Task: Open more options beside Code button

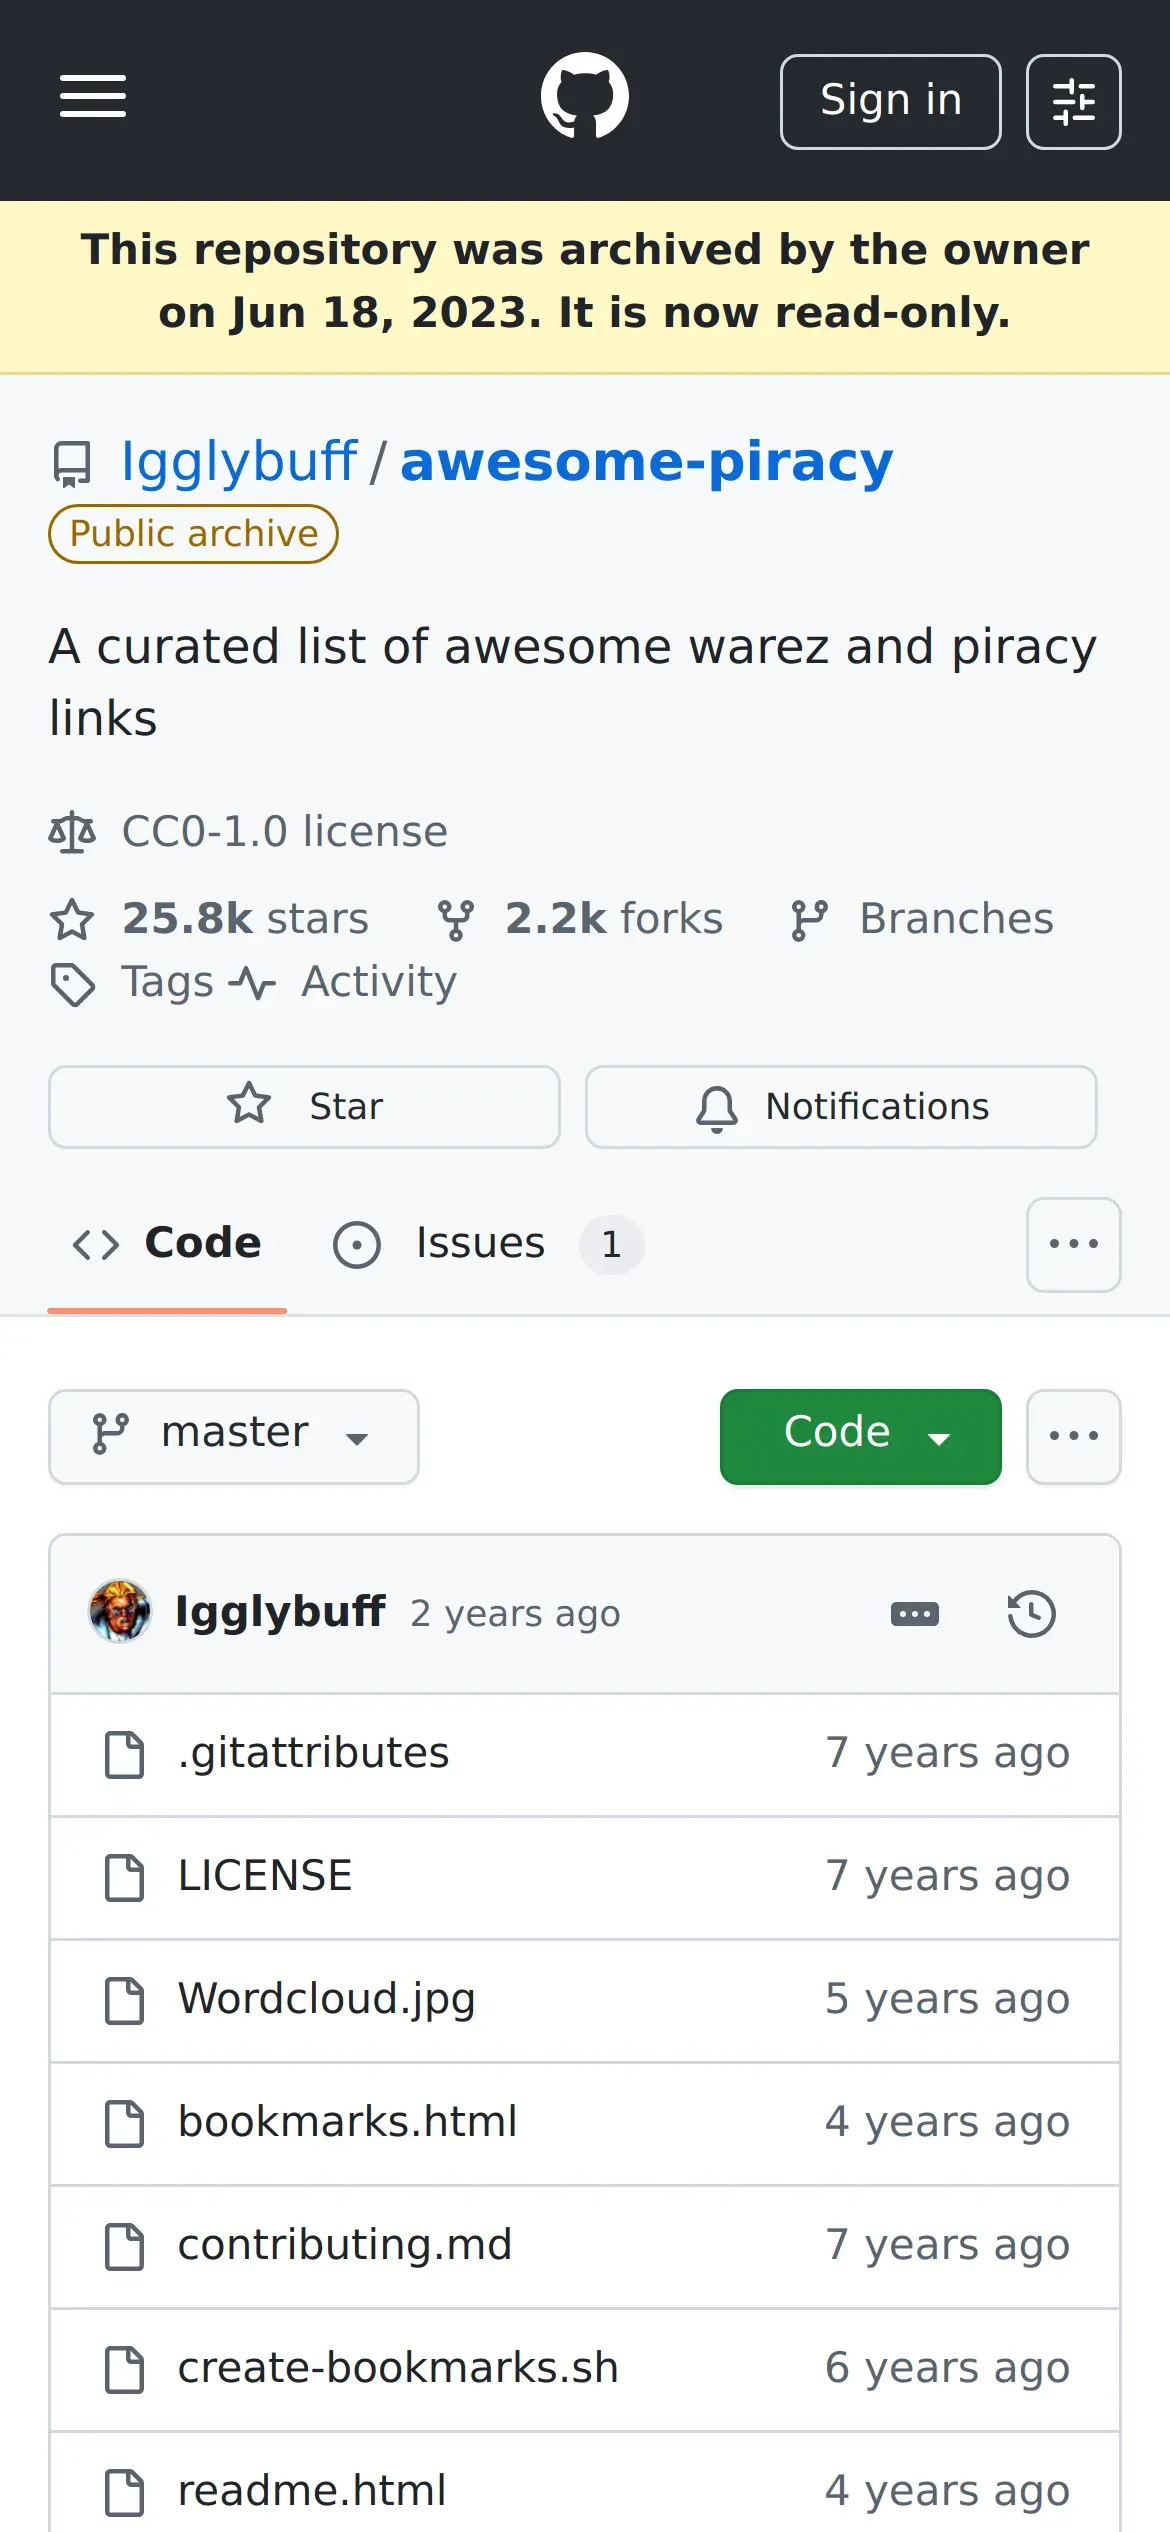Action: pos(1073,1436)
